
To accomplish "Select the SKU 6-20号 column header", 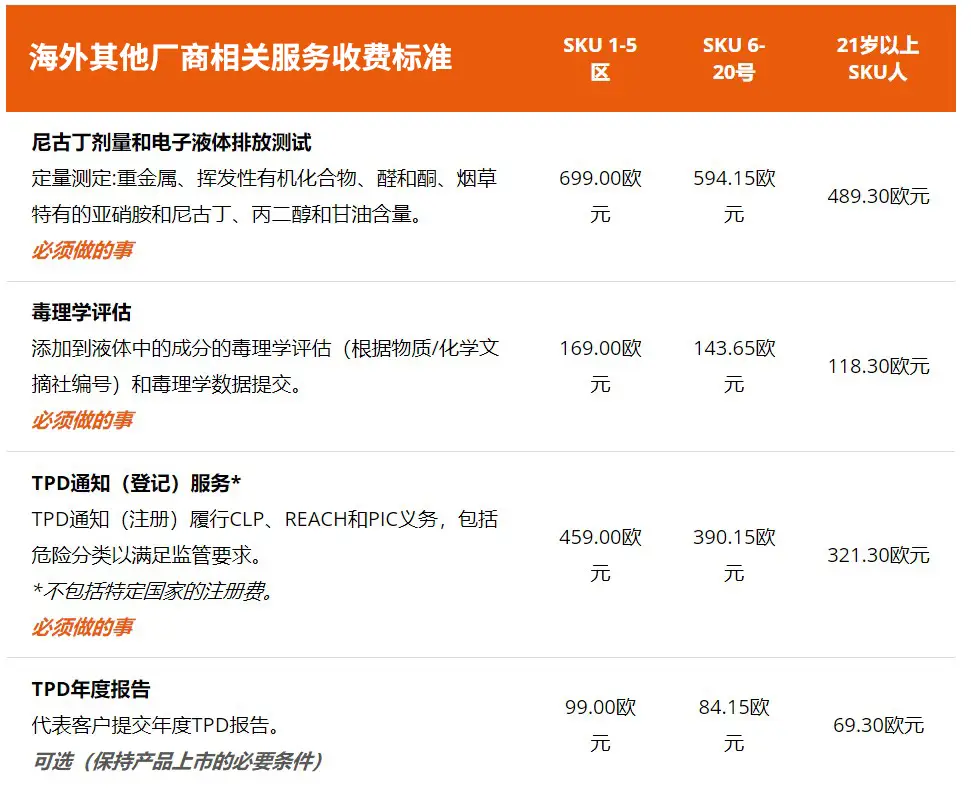I will pyautogui.click(x=734, y=59).
